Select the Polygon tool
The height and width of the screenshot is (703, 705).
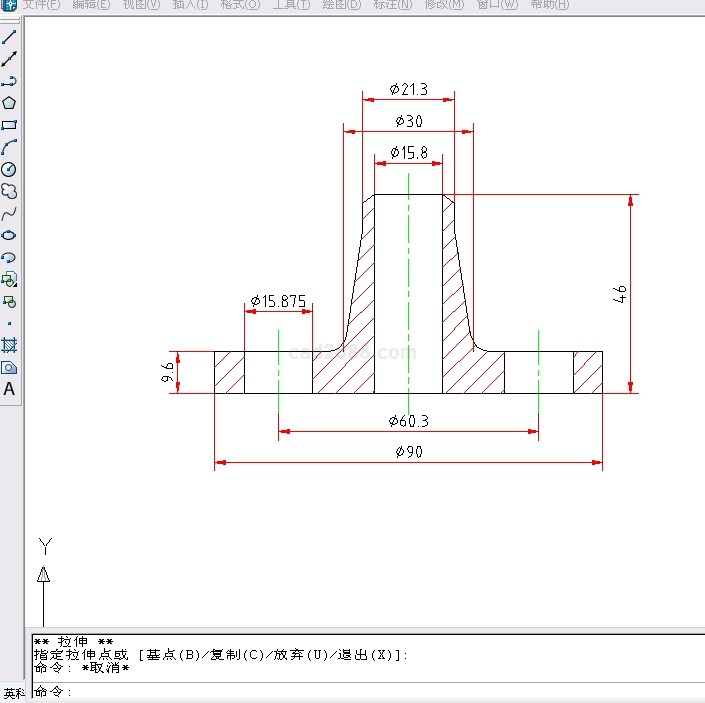point(9,103)
